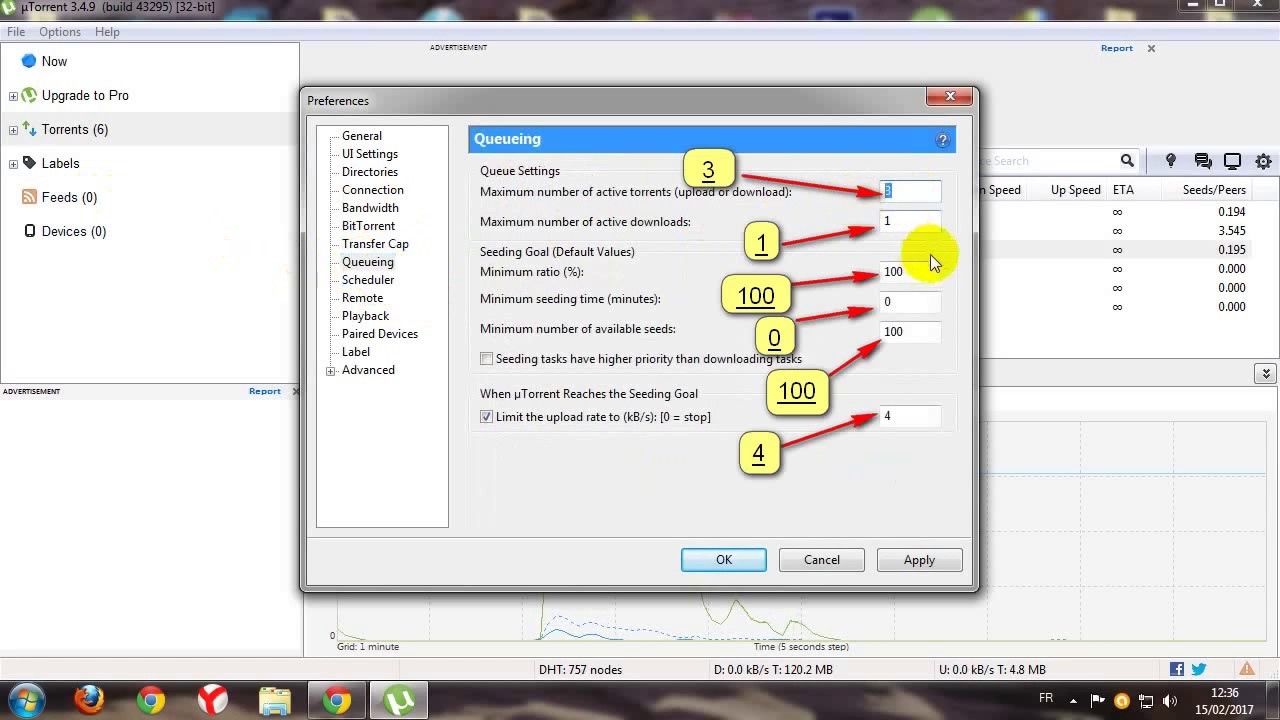
Task: Collapse the detail pane with chevron button
Action: click(x=1266, y=373)
